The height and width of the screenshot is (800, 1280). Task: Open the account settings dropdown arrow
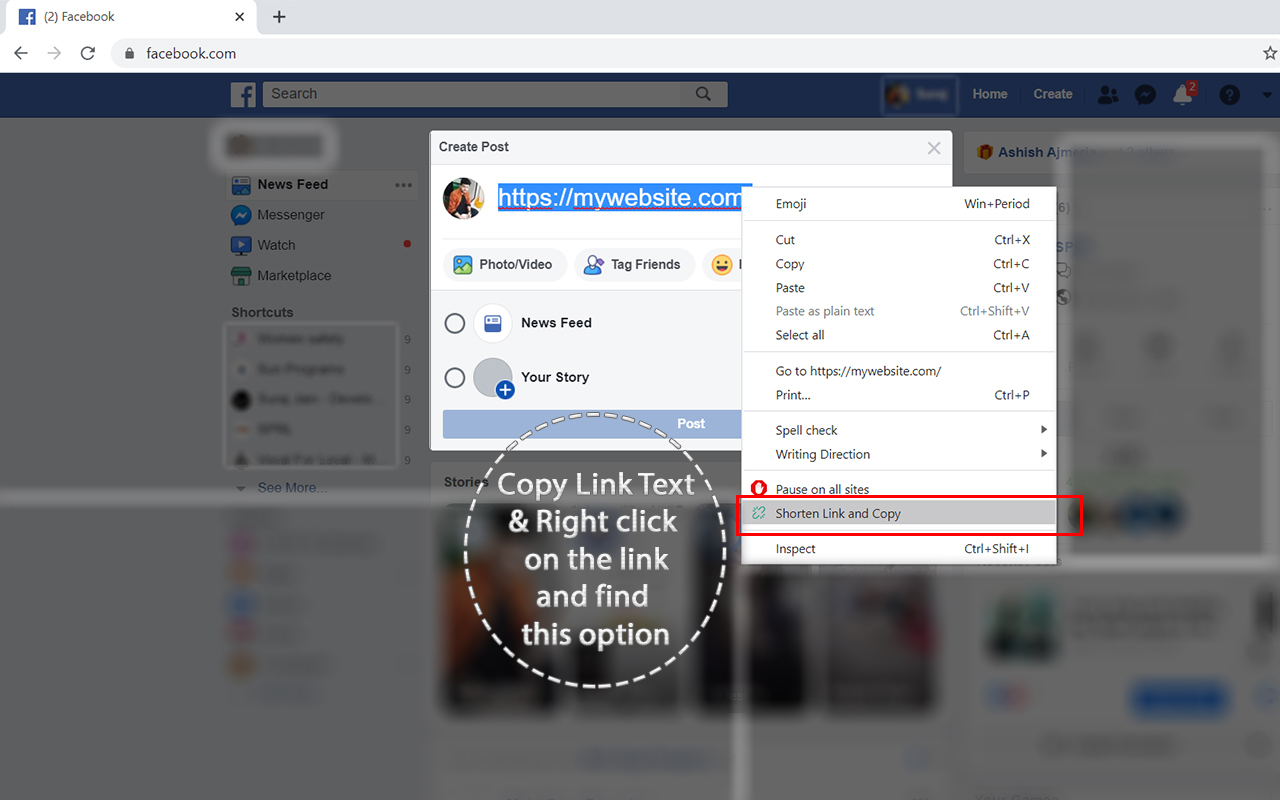[1264, 94]
